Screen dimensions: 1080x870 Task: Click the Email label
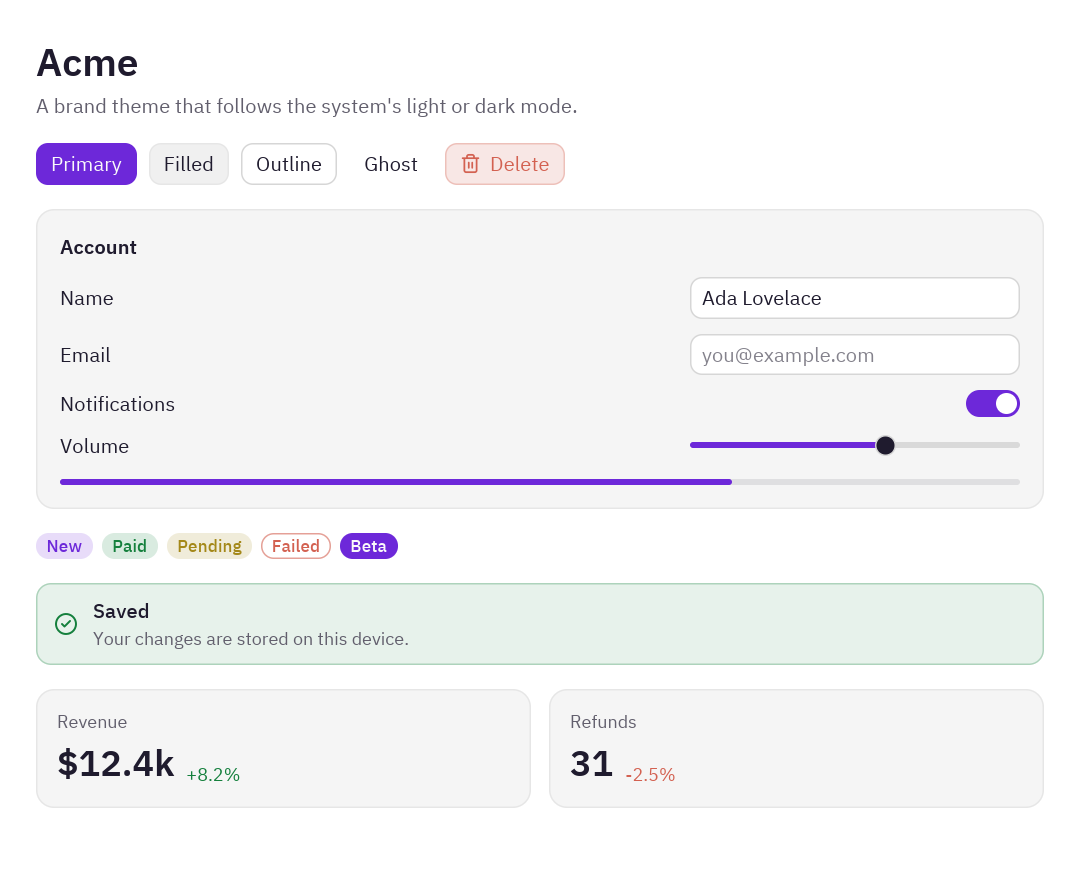pos(85,355)
